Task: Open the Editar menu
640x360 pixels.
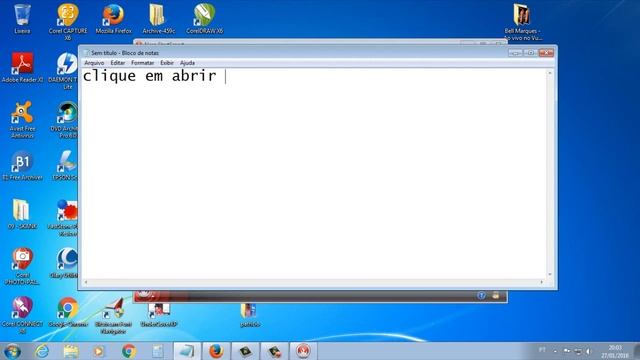Action: click(x=118, y=63)
